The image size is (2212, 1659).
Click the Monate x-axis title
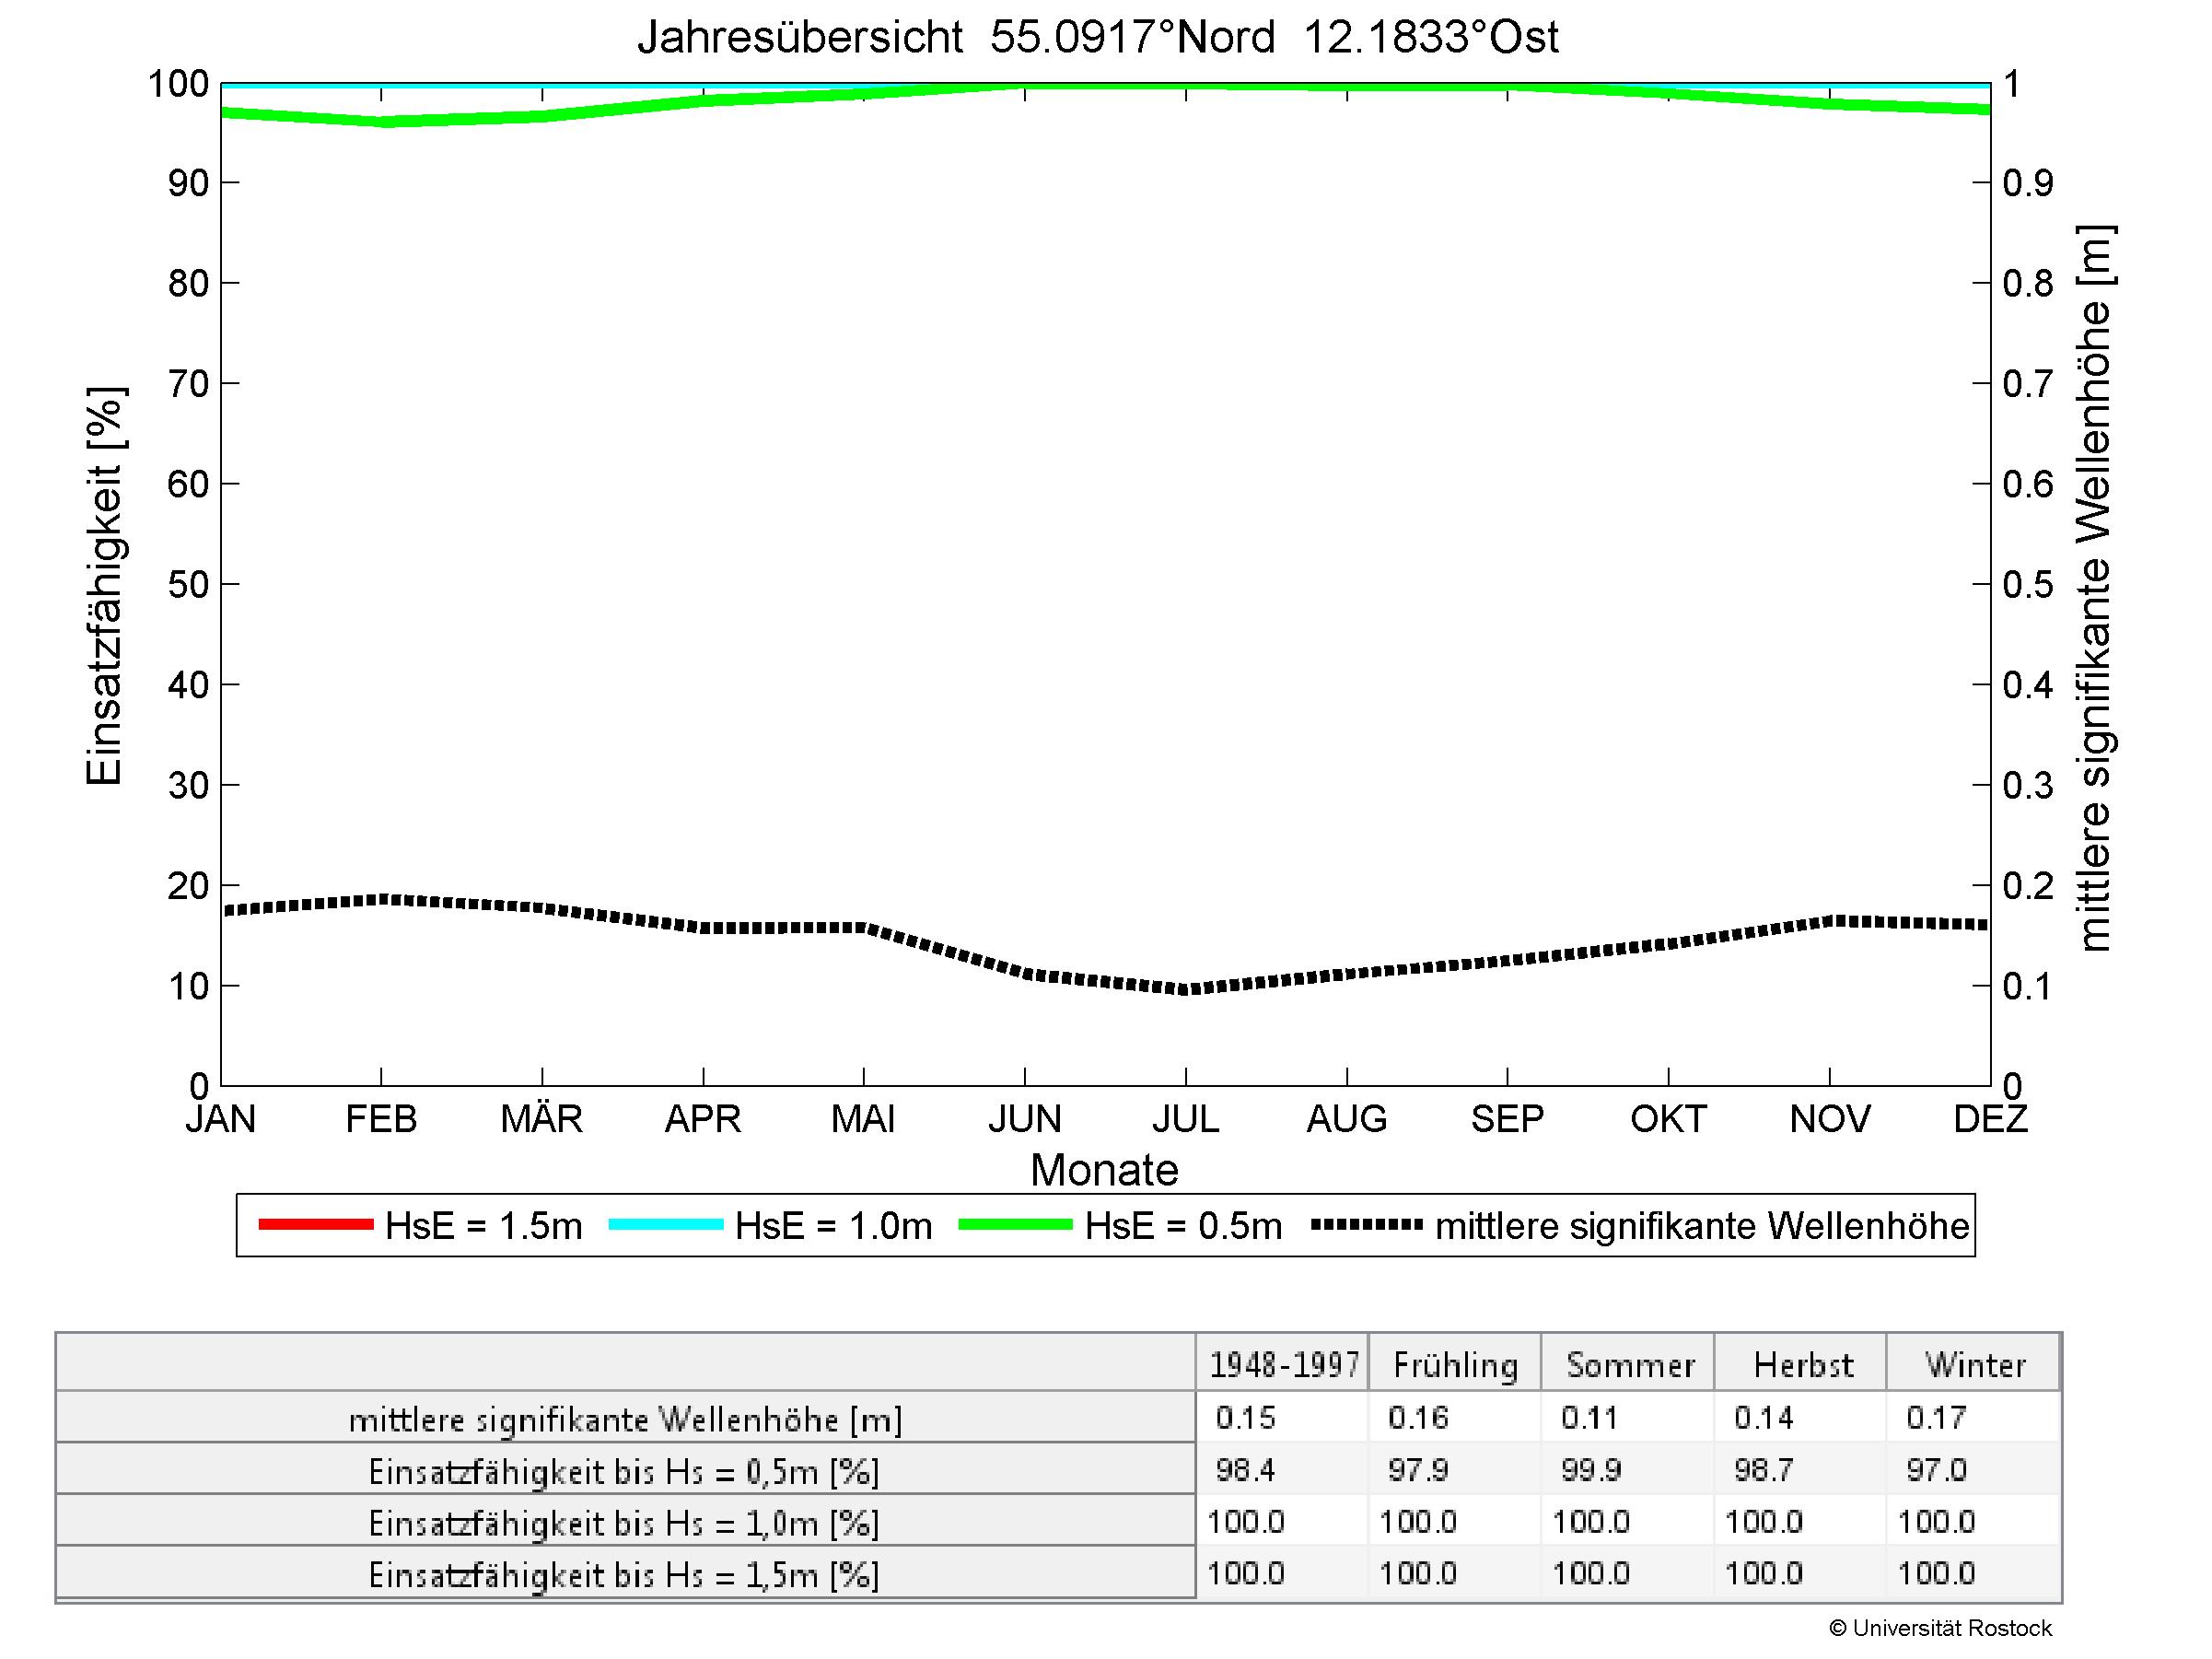(1104, 1170)
